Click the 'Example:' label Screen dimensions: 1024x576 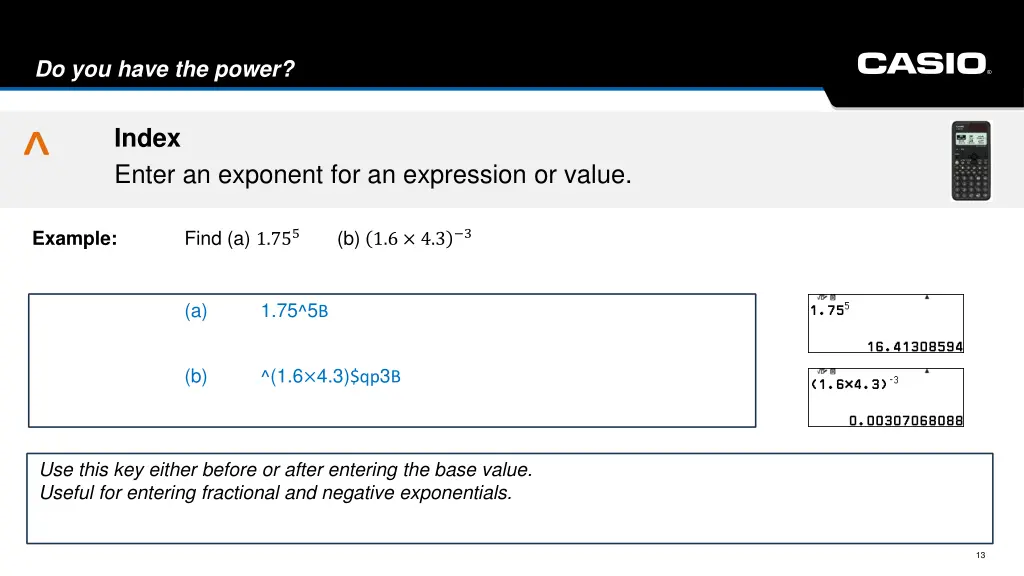74,238
